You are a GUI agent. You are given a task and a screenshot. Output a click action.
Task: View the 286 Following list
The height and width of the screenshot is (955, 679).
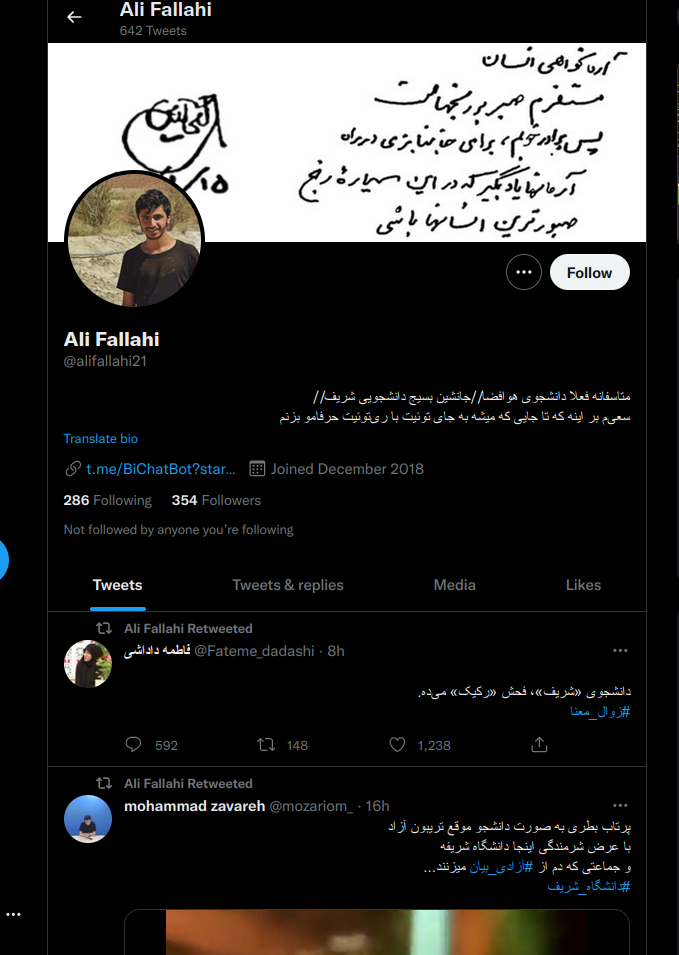108,500
